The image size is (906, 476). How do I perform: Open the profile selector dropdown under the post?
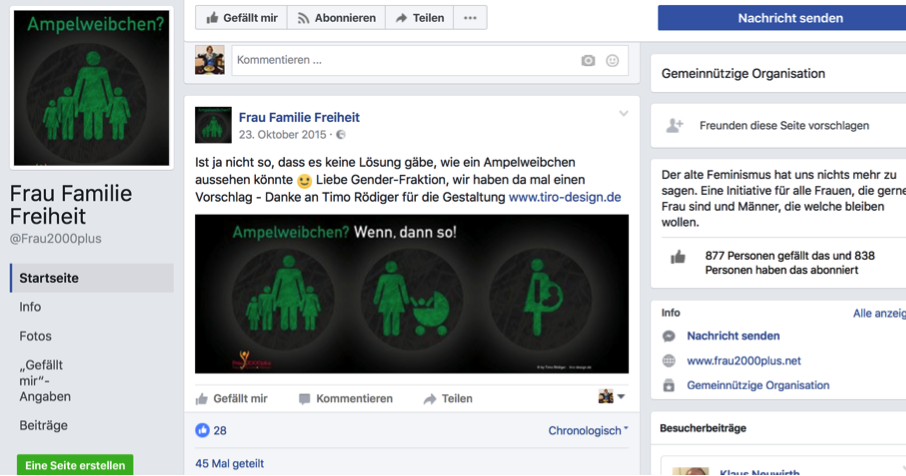point(611,396)
